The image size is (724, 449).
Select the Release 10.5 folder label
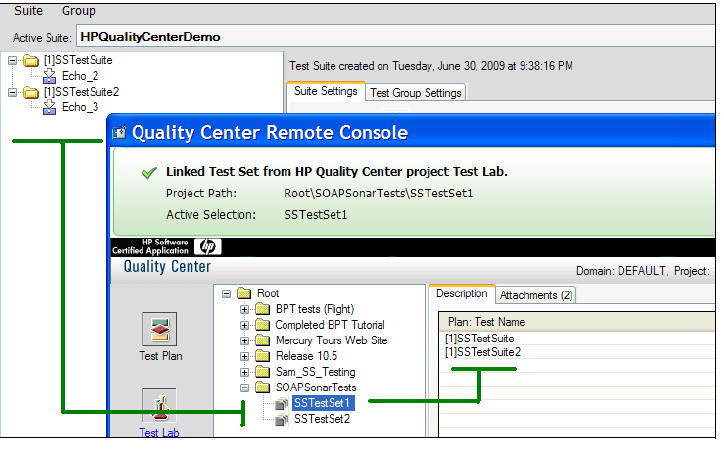click(x=307, y=356)
